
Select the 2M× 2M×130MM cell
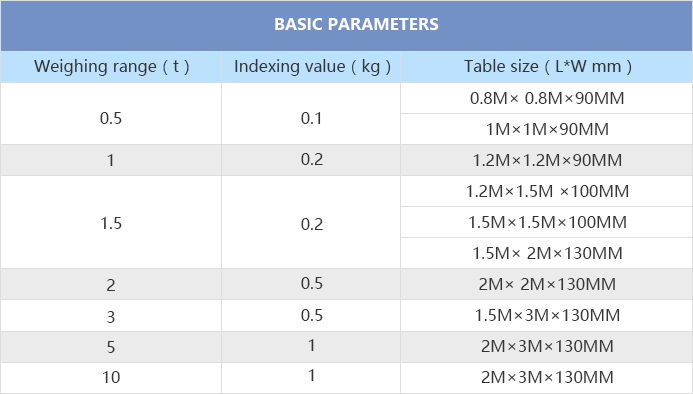pos(547,284)
